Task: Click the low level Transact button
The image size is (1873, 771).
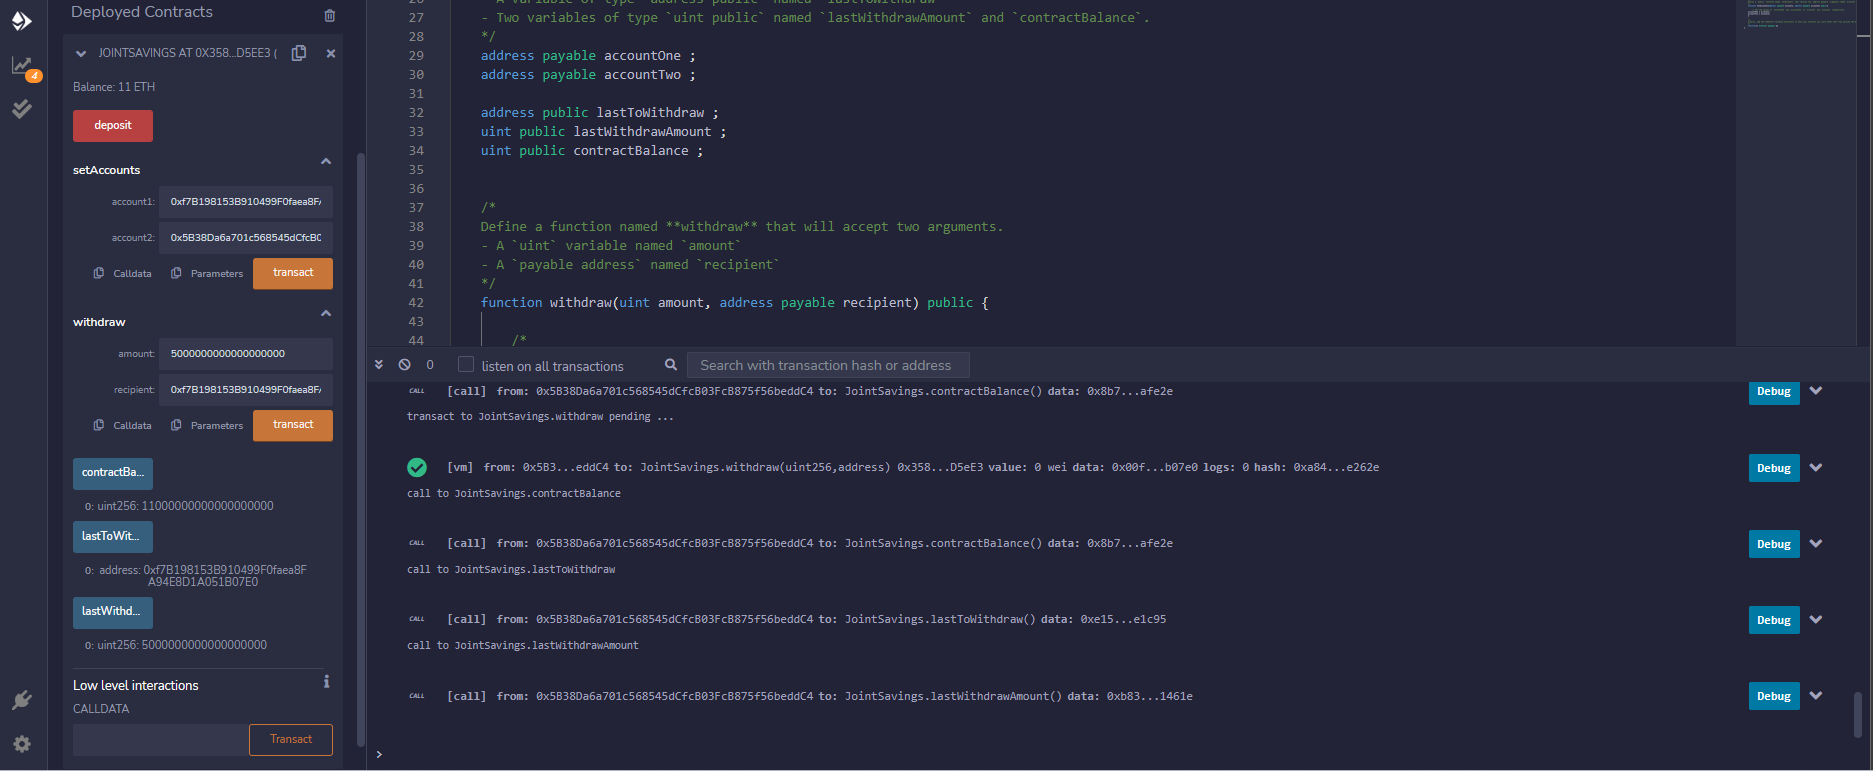Action: [291, 740]
